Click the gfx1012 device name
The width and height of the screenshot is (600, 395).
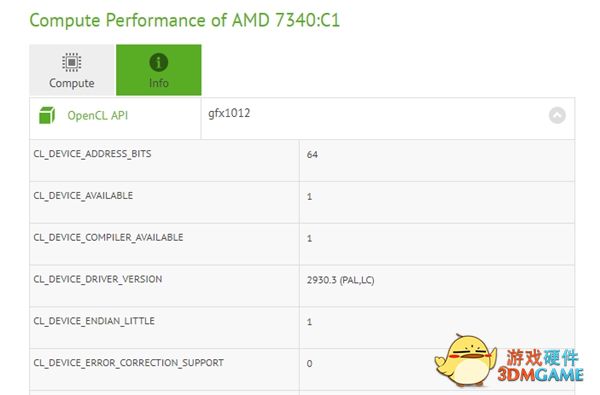tap(229, 113)
